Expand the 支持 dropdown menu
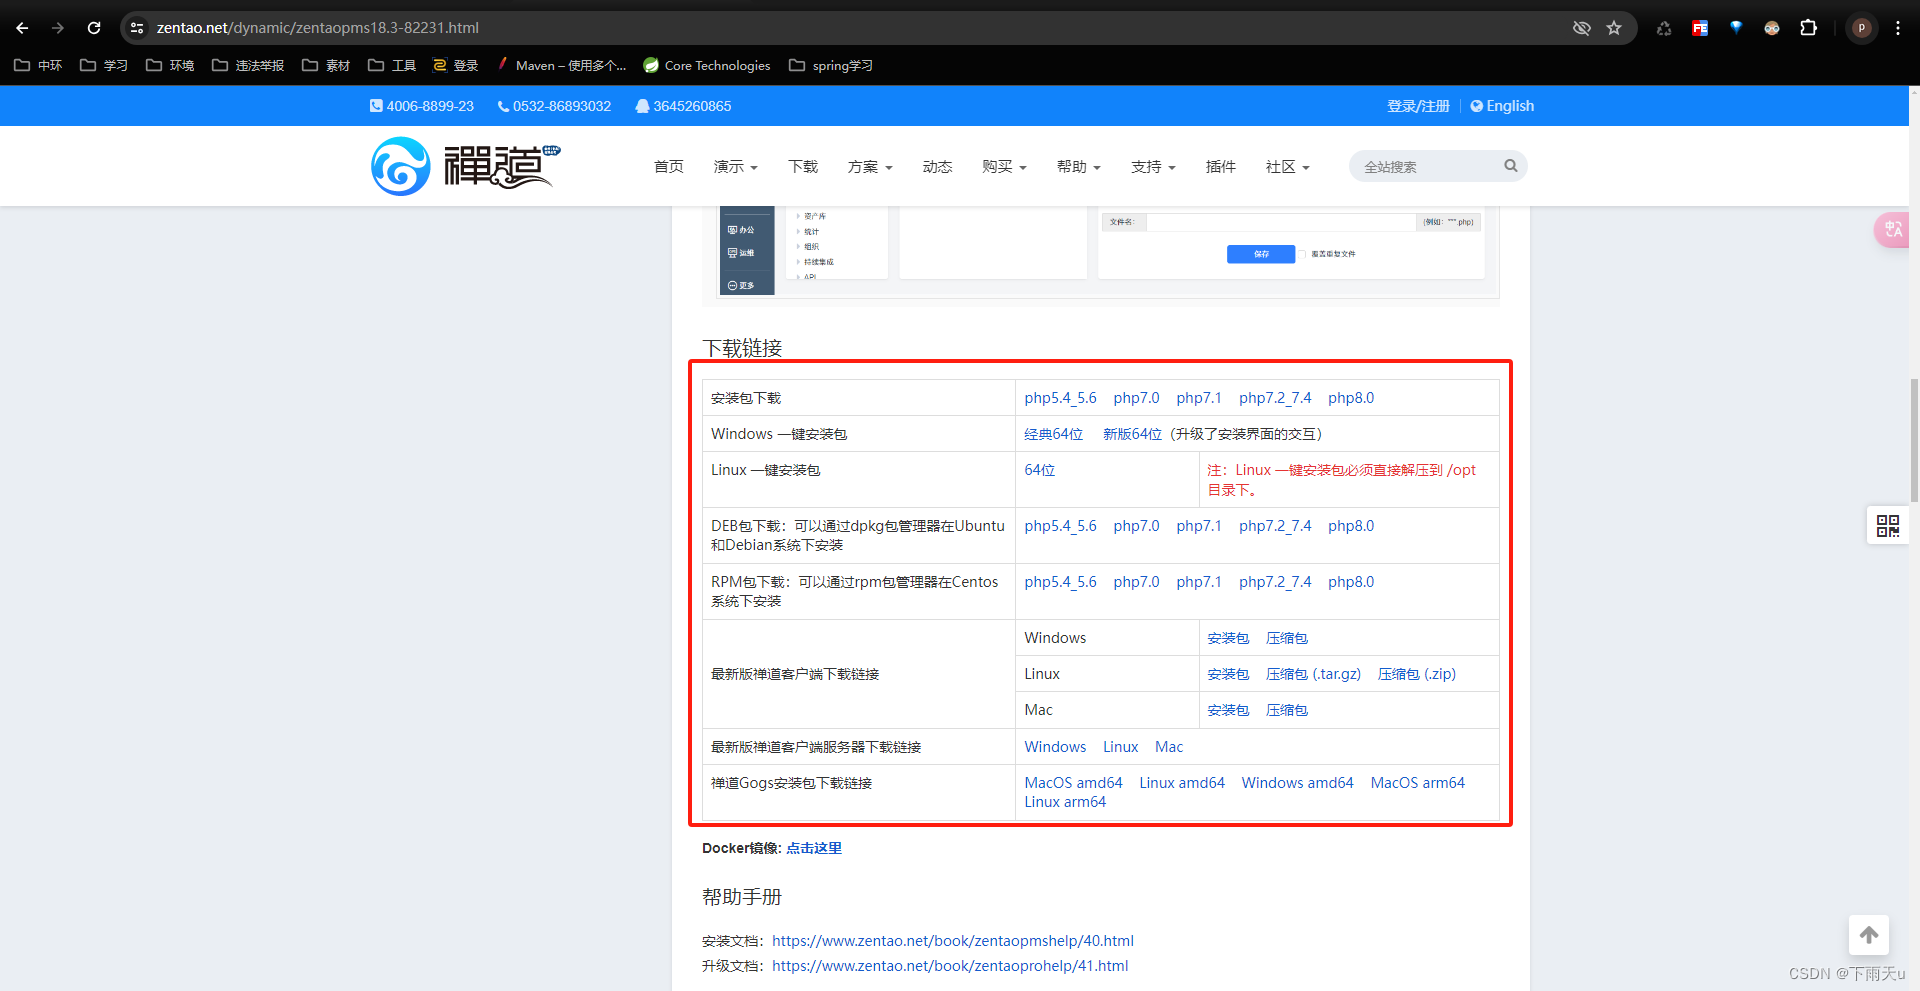 coord(1153,167)
